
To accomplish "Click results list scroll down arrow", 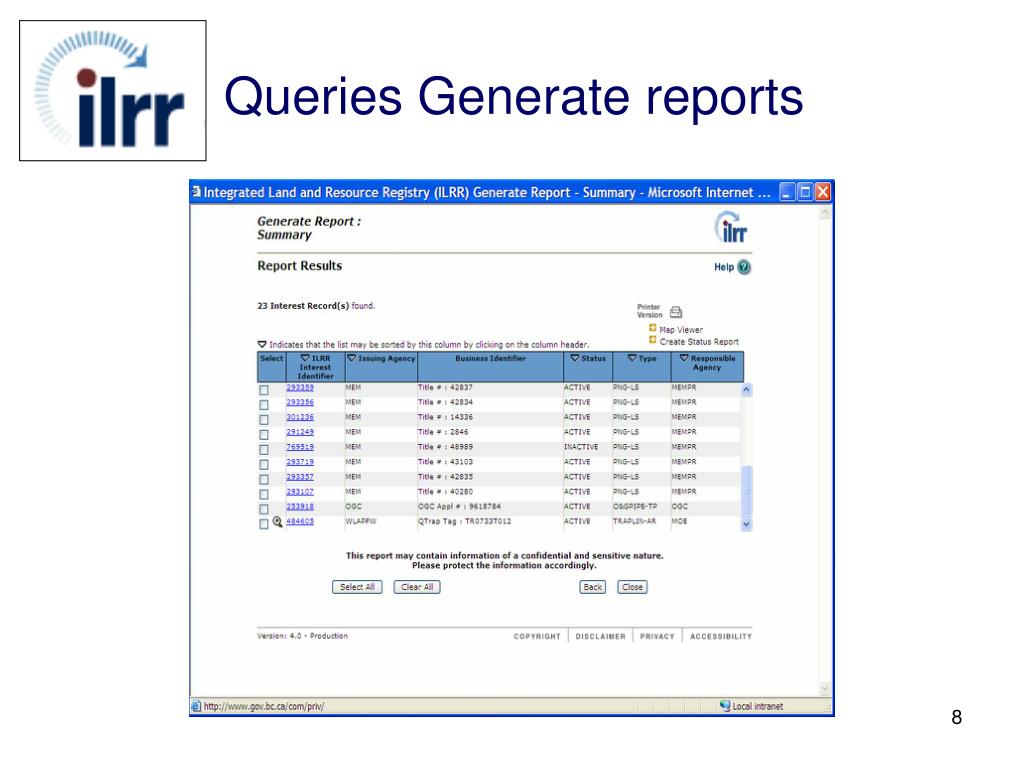I will pyautogui.click(x=746, y=524).
